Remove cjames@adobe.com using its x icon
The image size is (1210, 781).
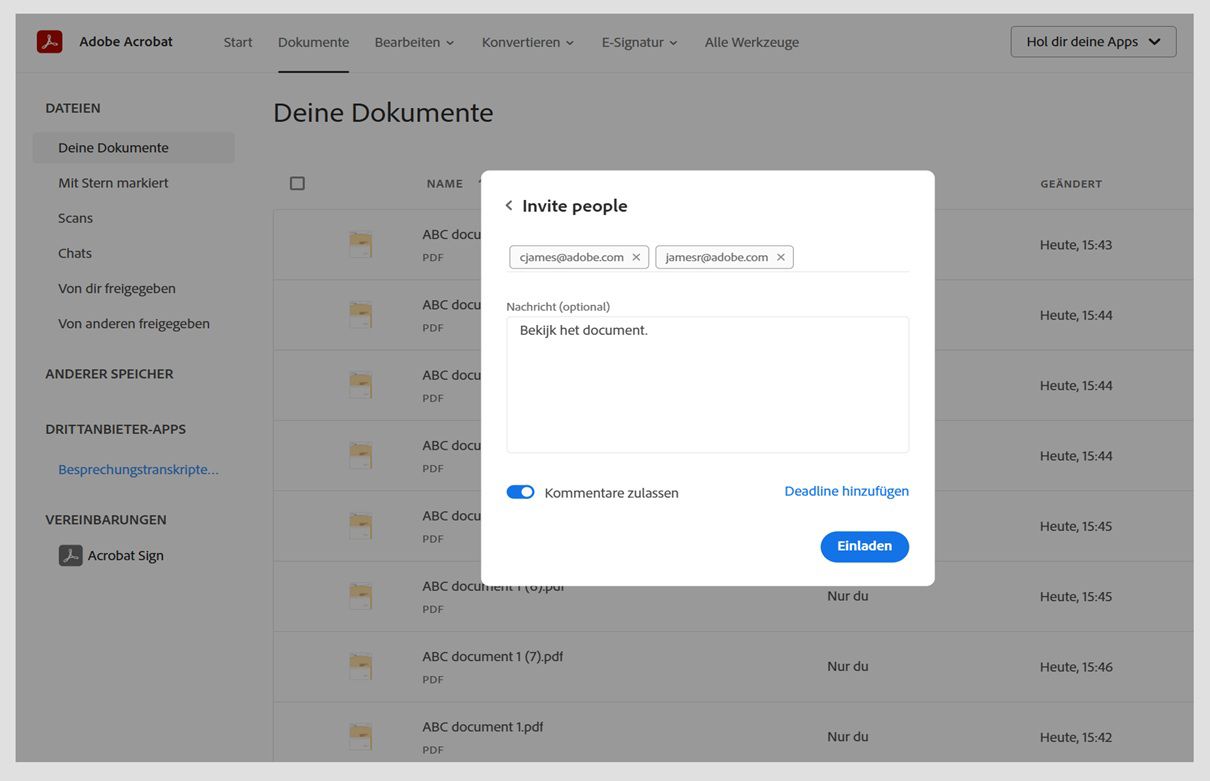[636, 257]
